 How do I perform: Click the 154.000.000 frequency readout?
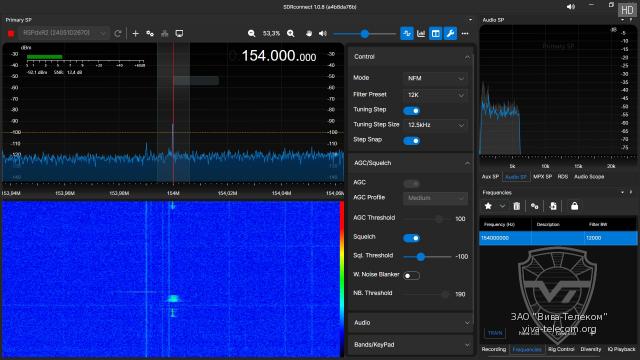pos(279,56)
